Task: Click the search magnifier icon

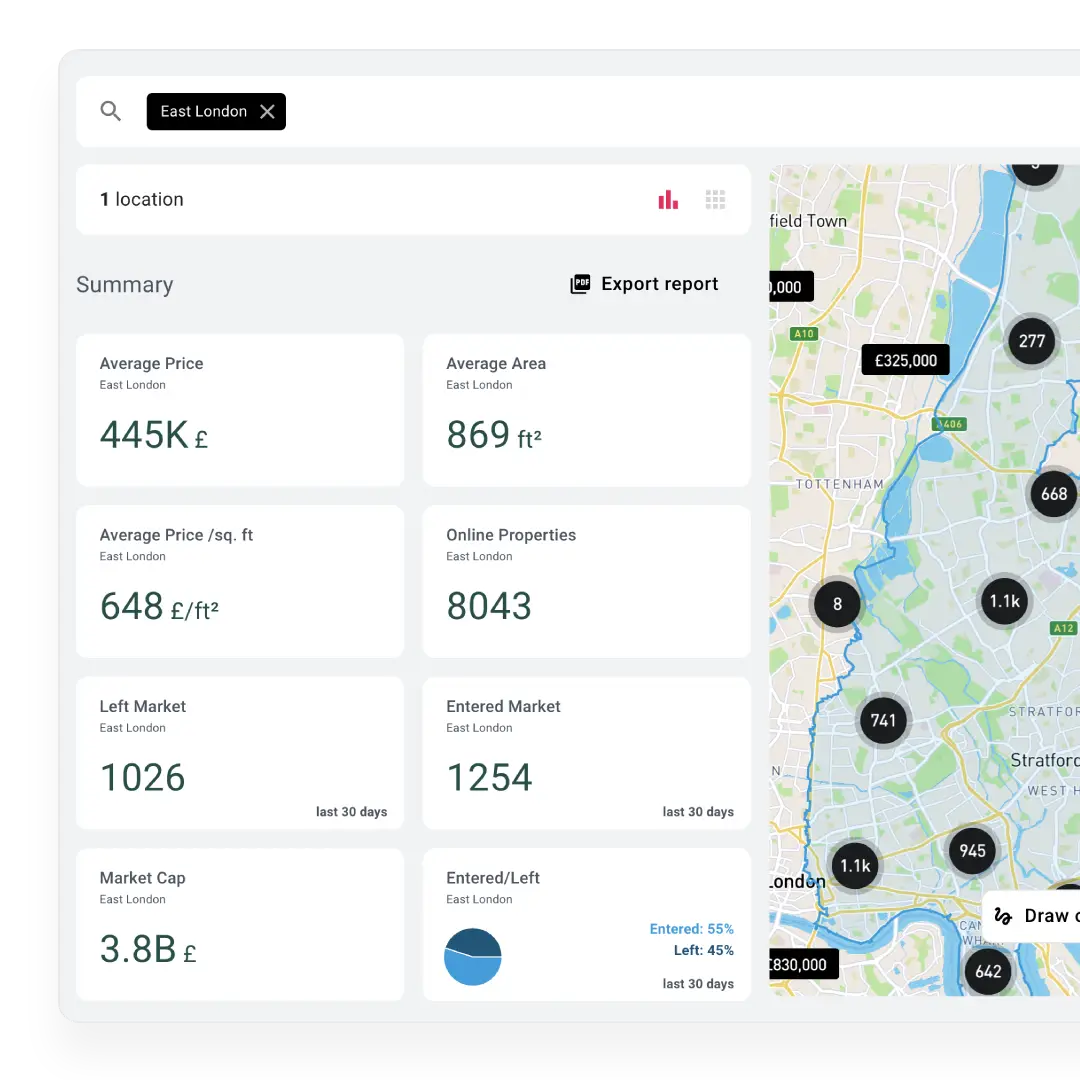Action: (x=111, y=112)
